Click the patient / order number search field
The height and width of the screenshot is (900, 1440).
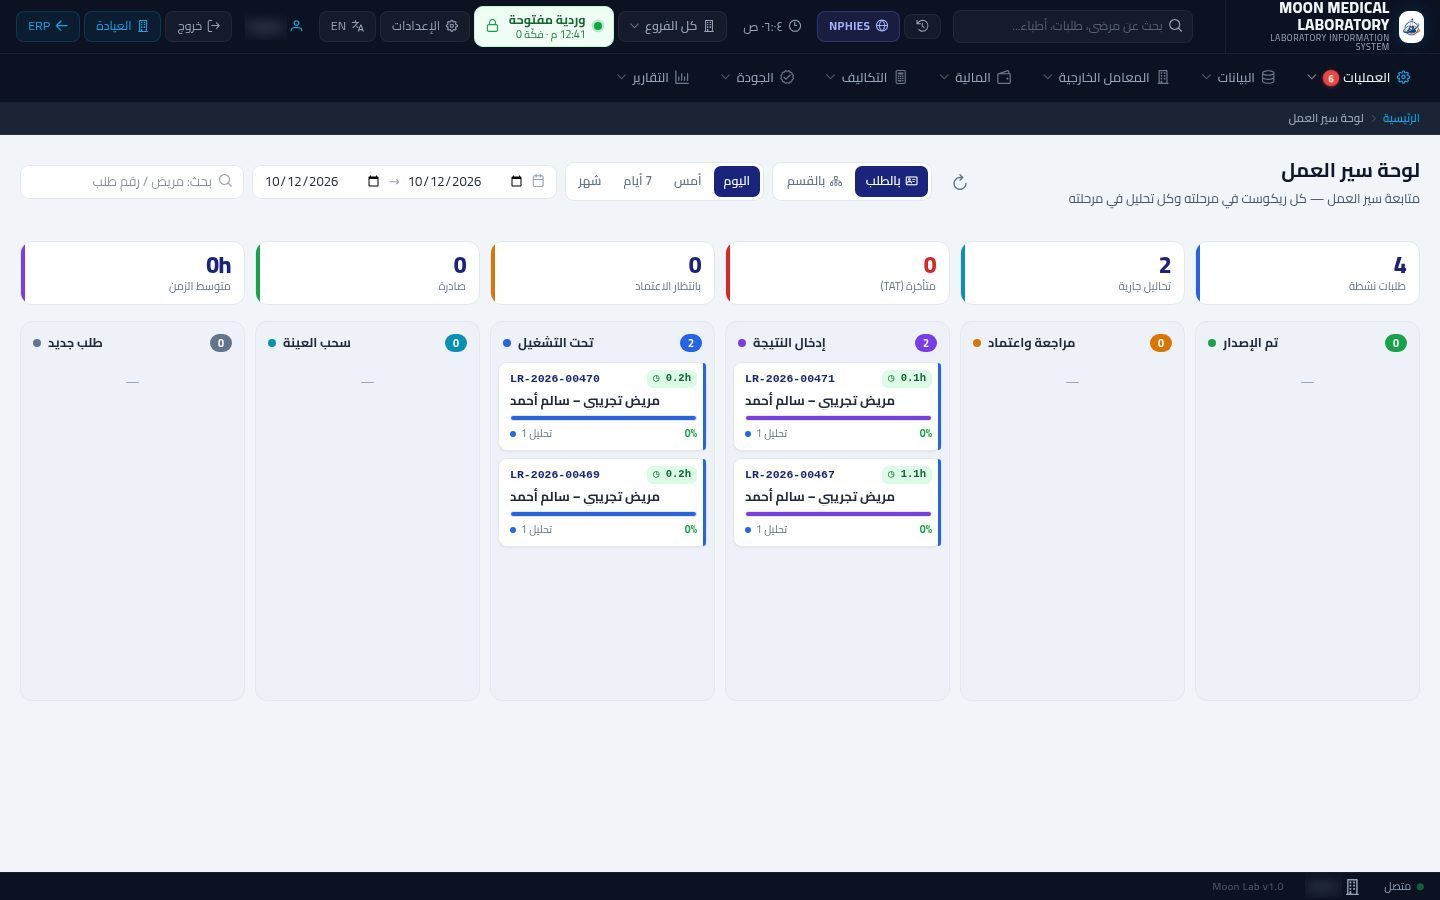[x=132, y=181]
